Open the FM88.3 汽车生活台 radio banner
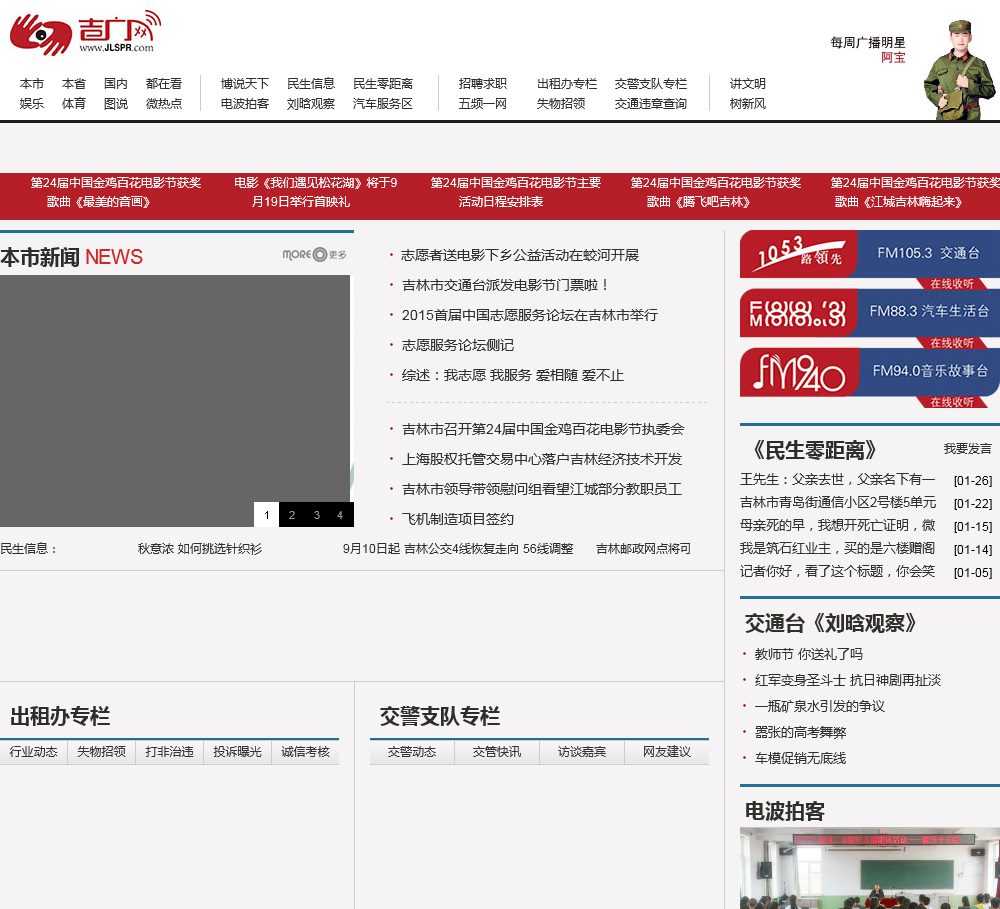 tap(870, 313)
